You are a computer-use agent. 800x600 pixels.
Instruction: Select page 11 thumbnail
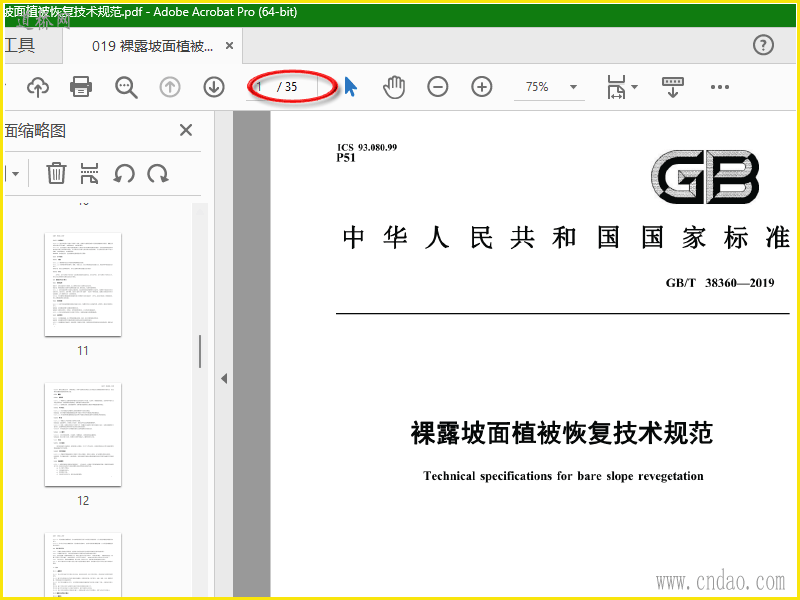(83, 284)
